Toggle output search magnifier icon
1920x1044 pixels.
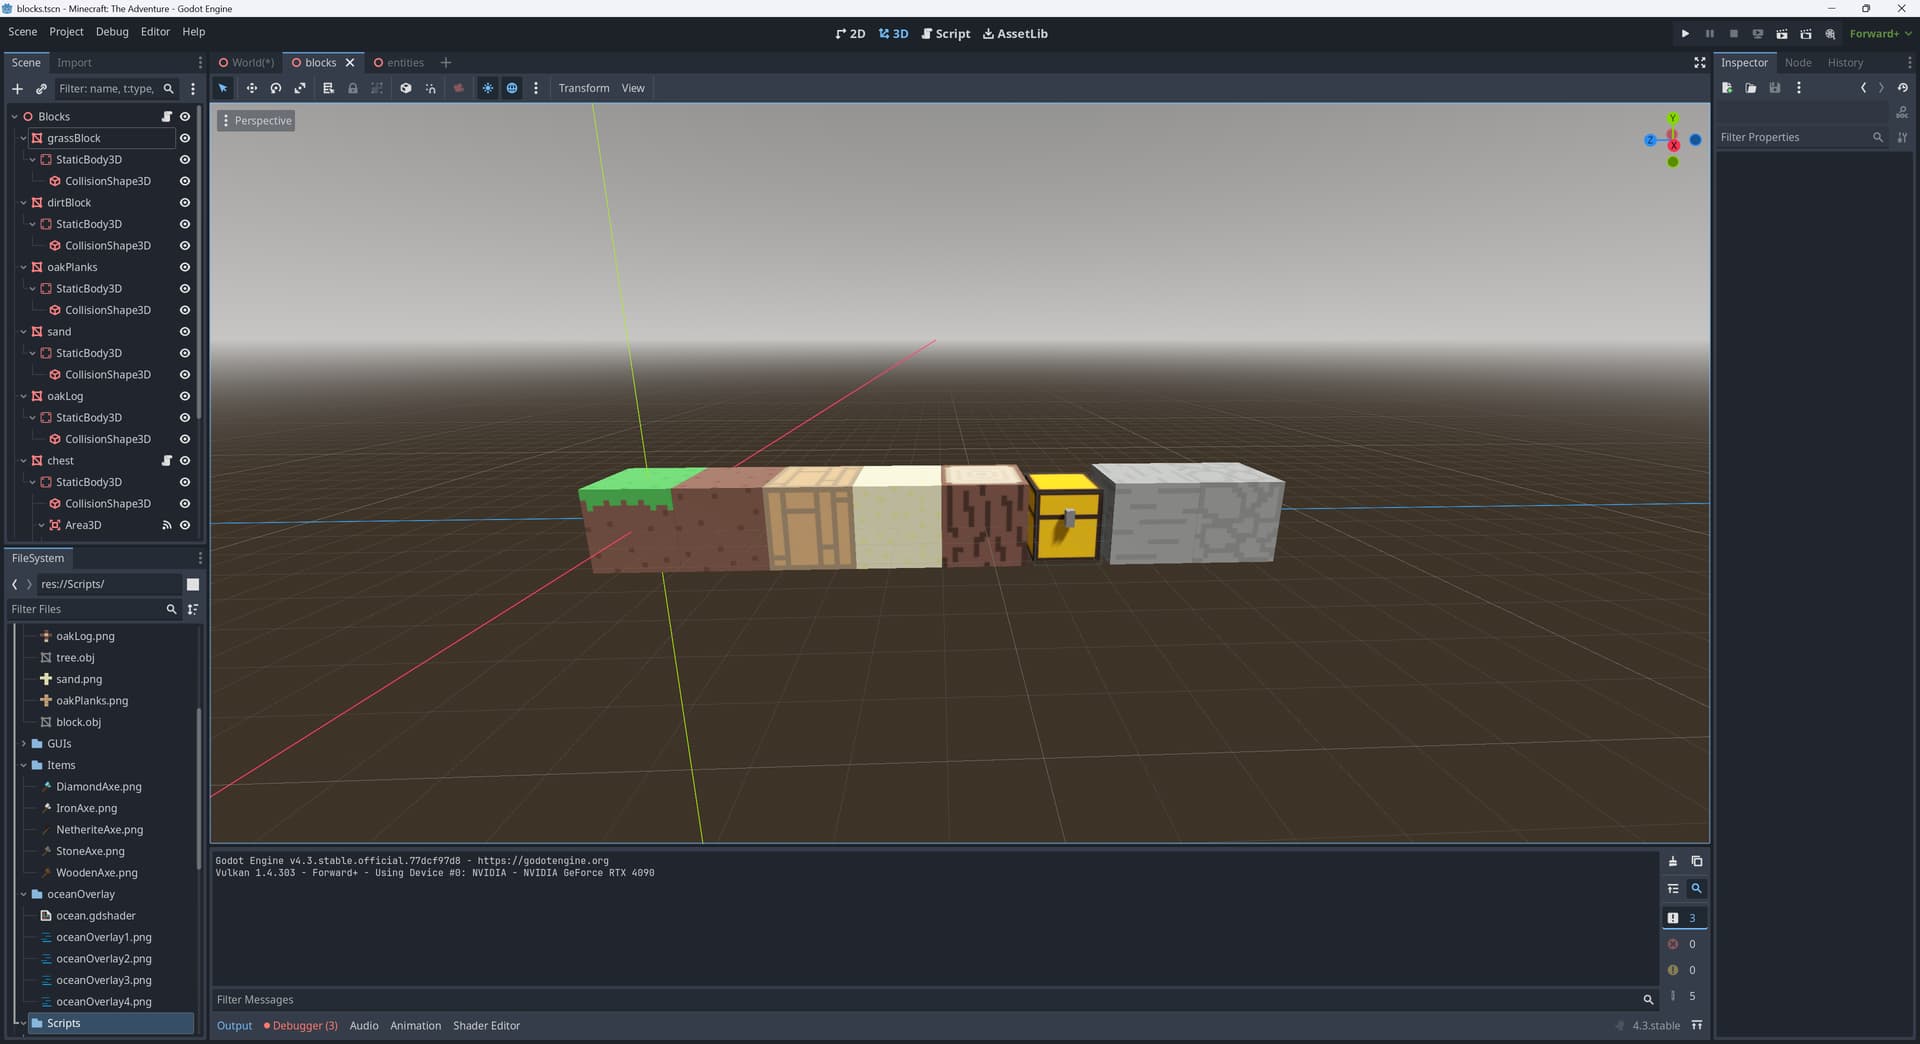1697,888
